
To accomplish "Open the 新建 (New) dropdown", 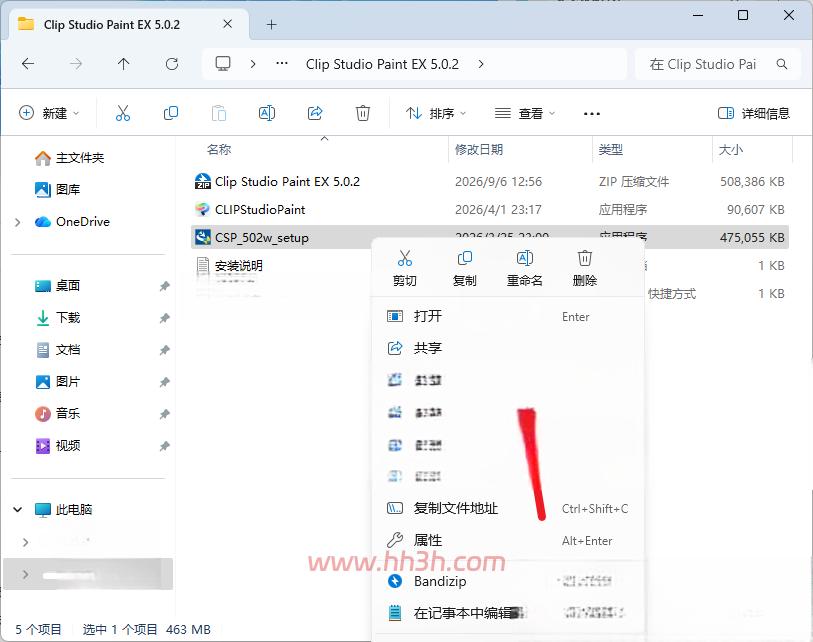I will (49, 113).
